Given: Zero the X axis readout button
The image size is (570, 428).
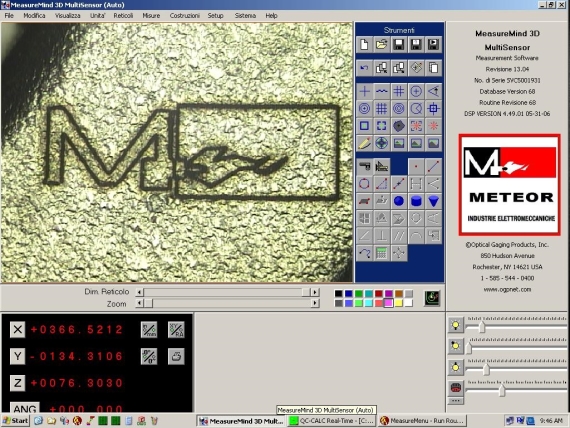Looking at the screenshot, I should 17,329.
